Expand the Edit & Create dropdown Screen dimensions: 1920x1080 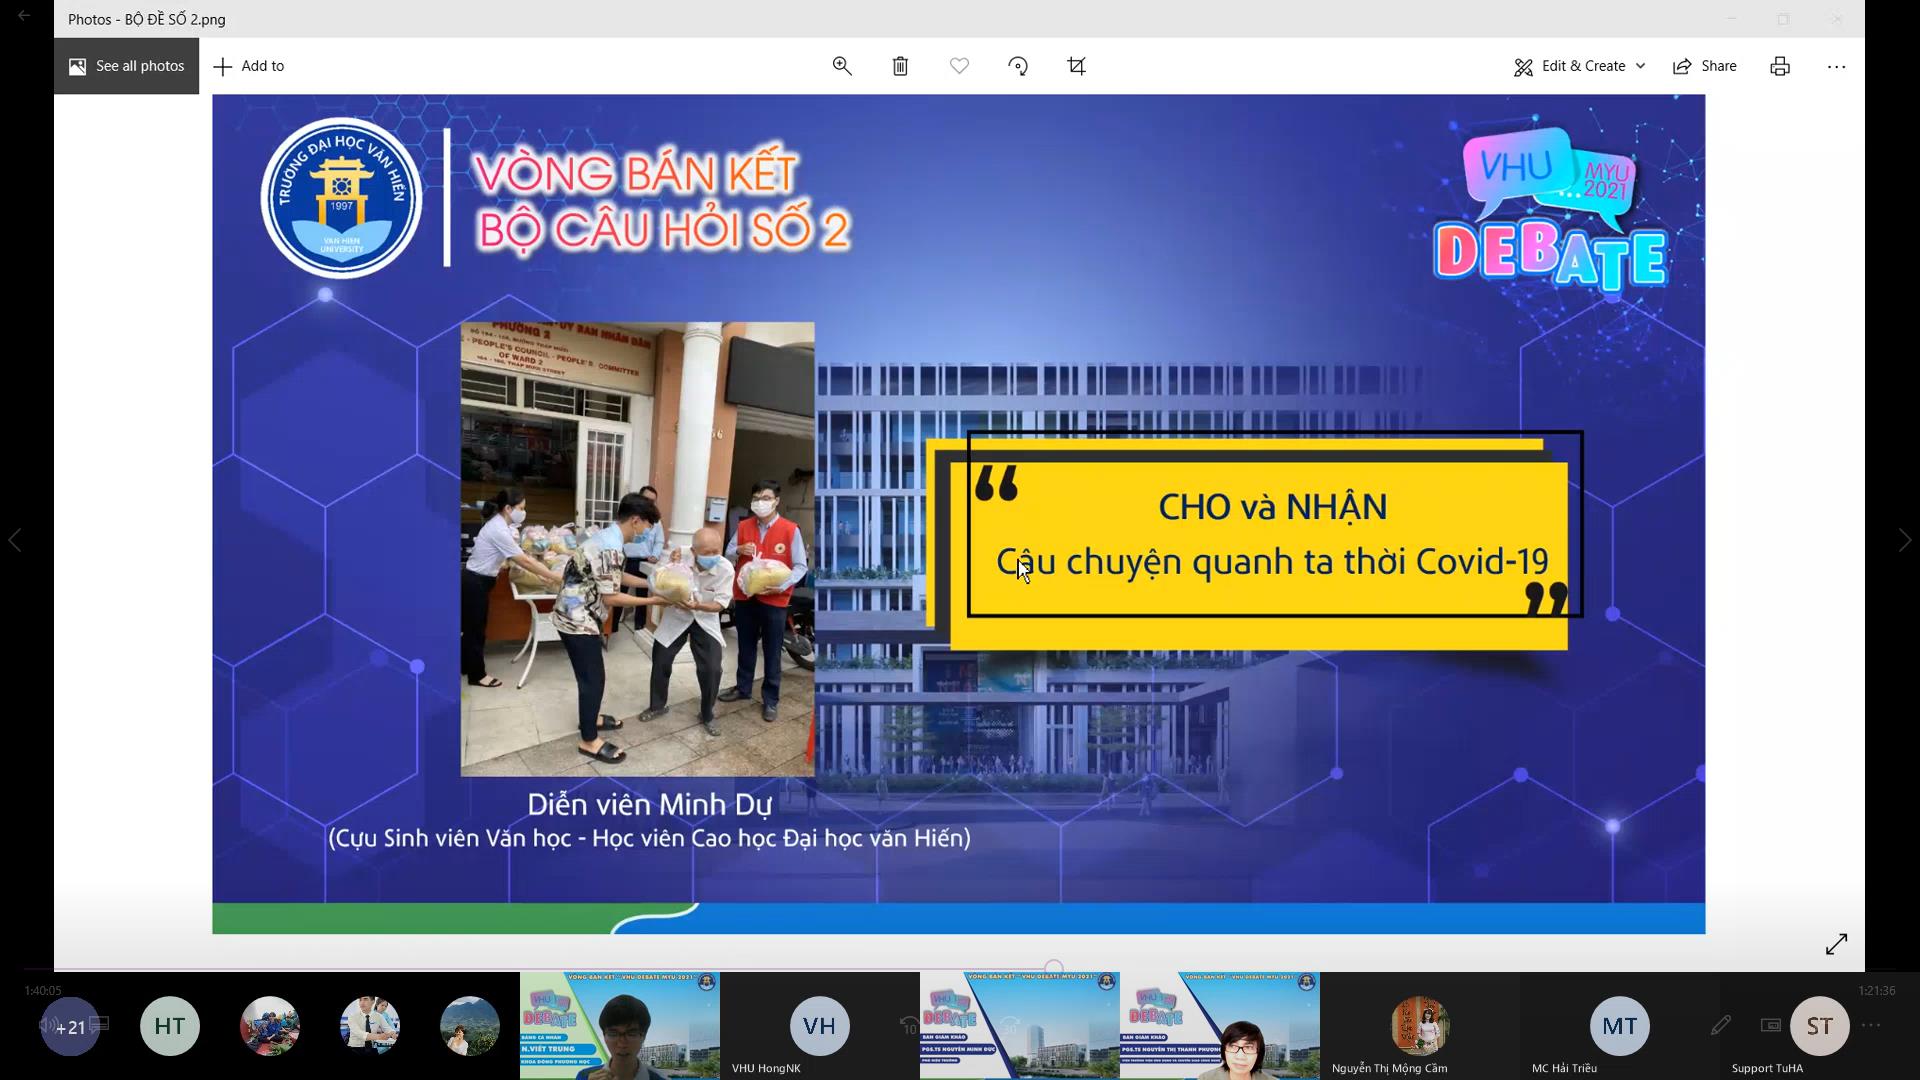1580,66
